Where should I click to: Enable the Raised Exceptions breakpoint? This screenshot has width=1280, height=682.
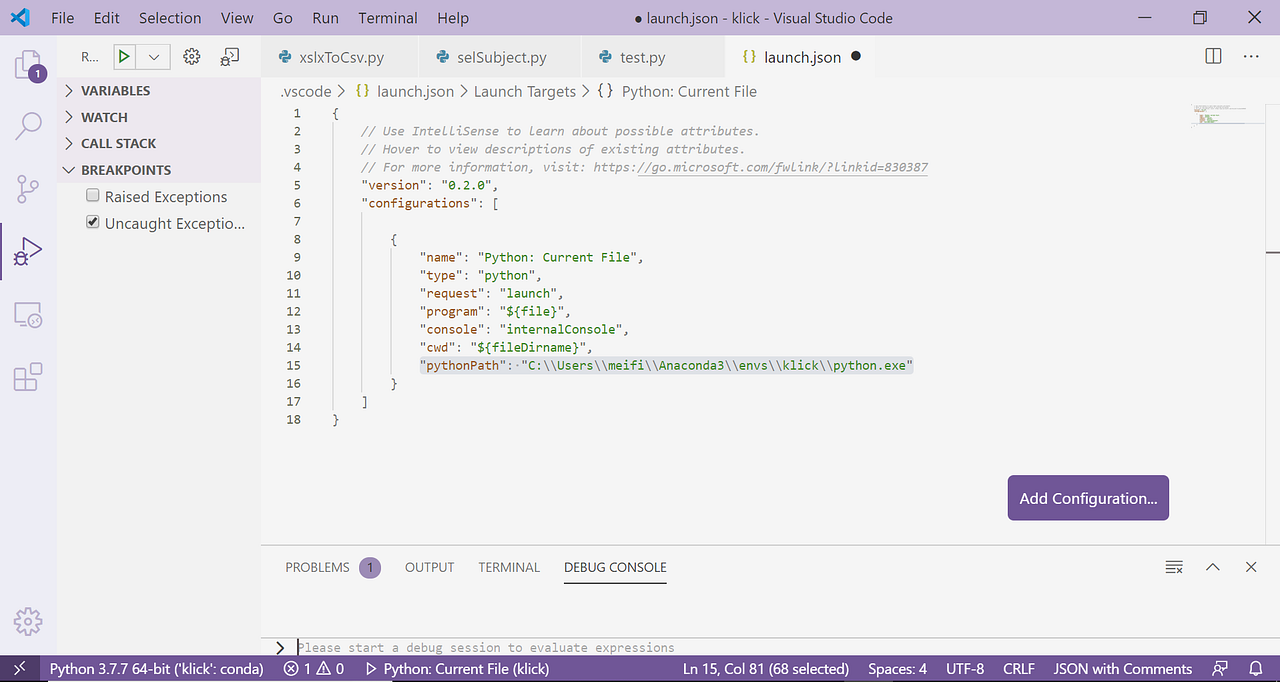click(92, 196)
